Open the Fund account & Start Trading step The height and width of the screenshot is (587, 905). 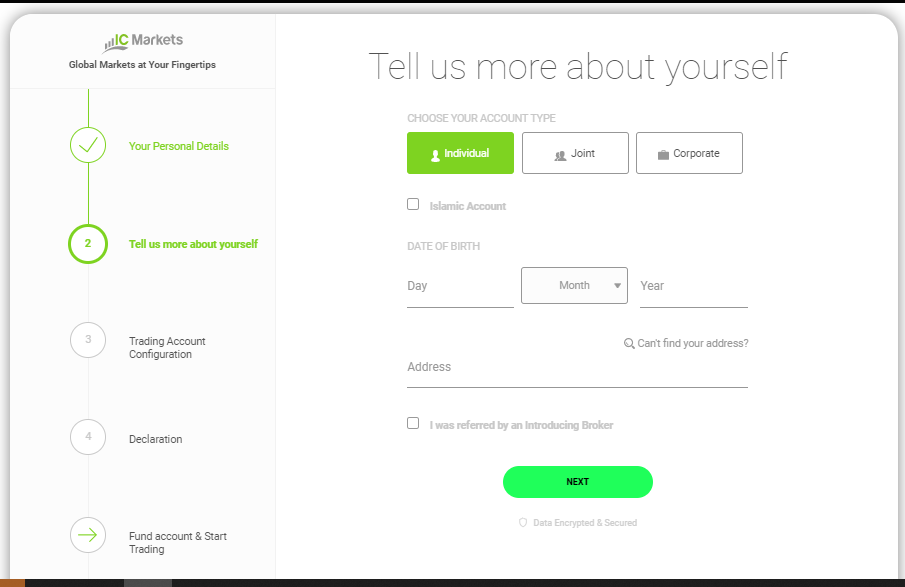177,543
